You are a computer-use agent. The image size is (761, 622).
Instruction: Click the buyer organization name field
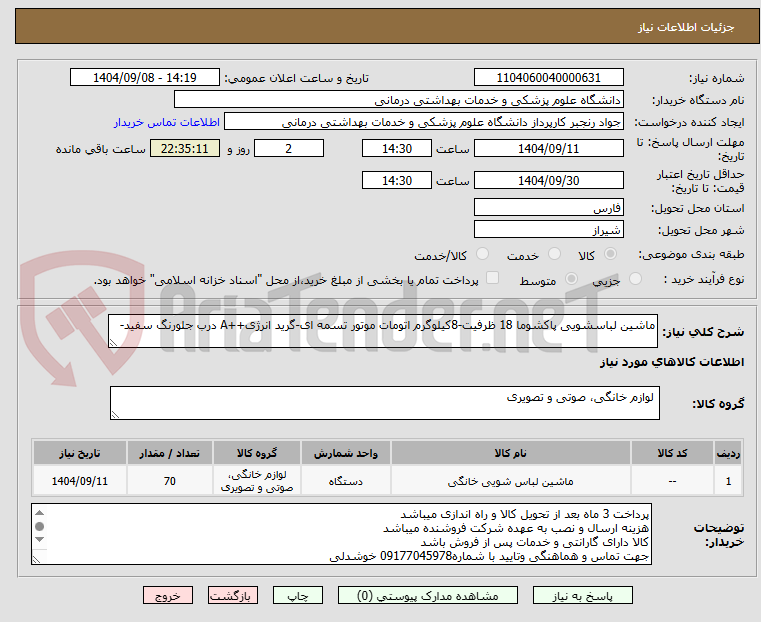[398, 100]
